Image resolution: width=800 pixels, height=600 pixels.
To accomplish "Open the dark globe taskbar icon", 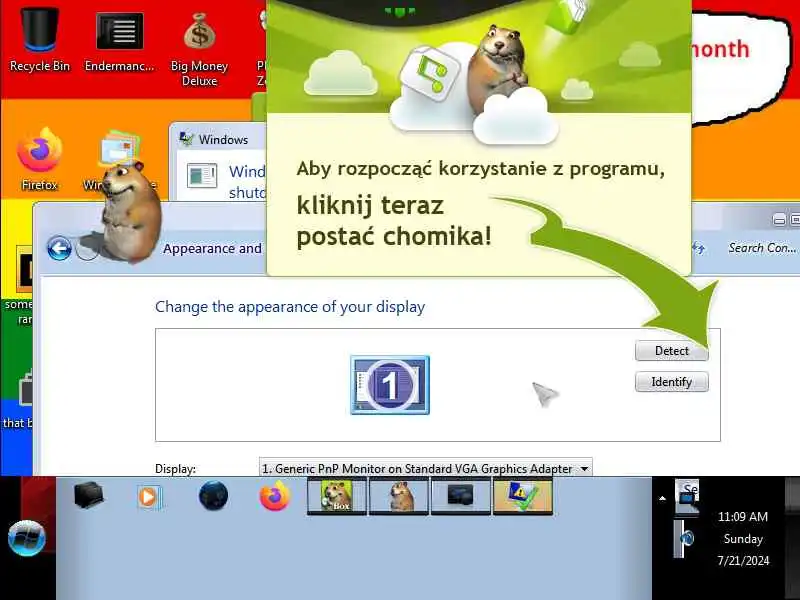I will coord(213,496).
